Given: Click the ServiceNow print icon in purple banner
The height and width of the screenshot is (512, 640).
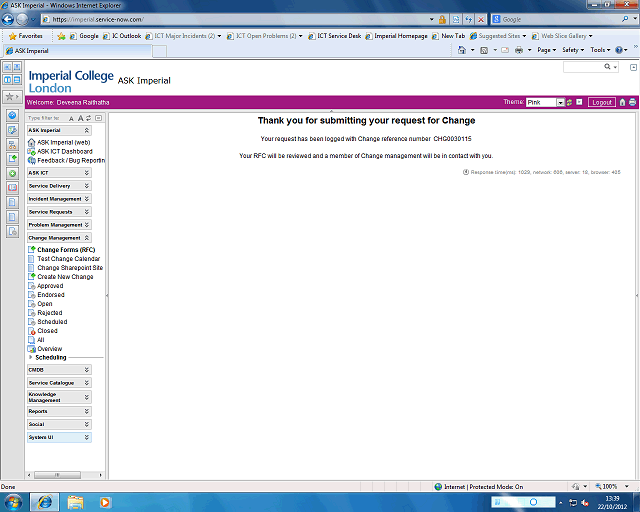Looking at the screenshot, I should coord(632,102).
